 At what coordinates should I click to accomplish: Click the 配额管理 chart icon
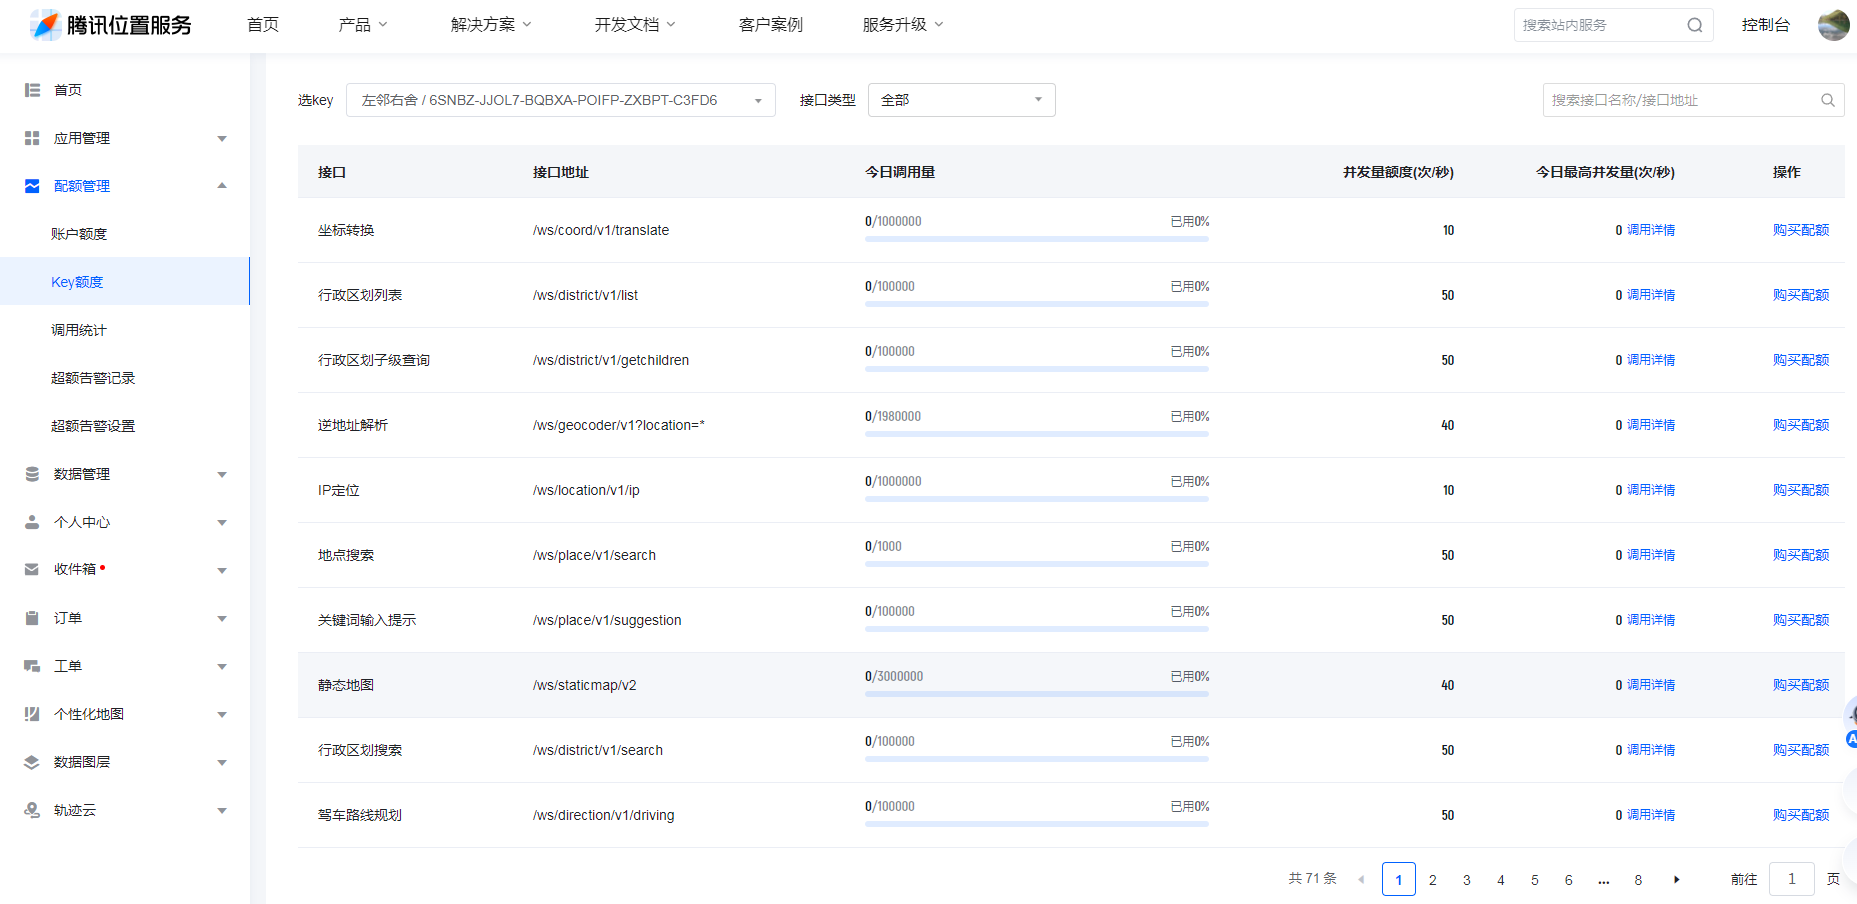point(32,186)
